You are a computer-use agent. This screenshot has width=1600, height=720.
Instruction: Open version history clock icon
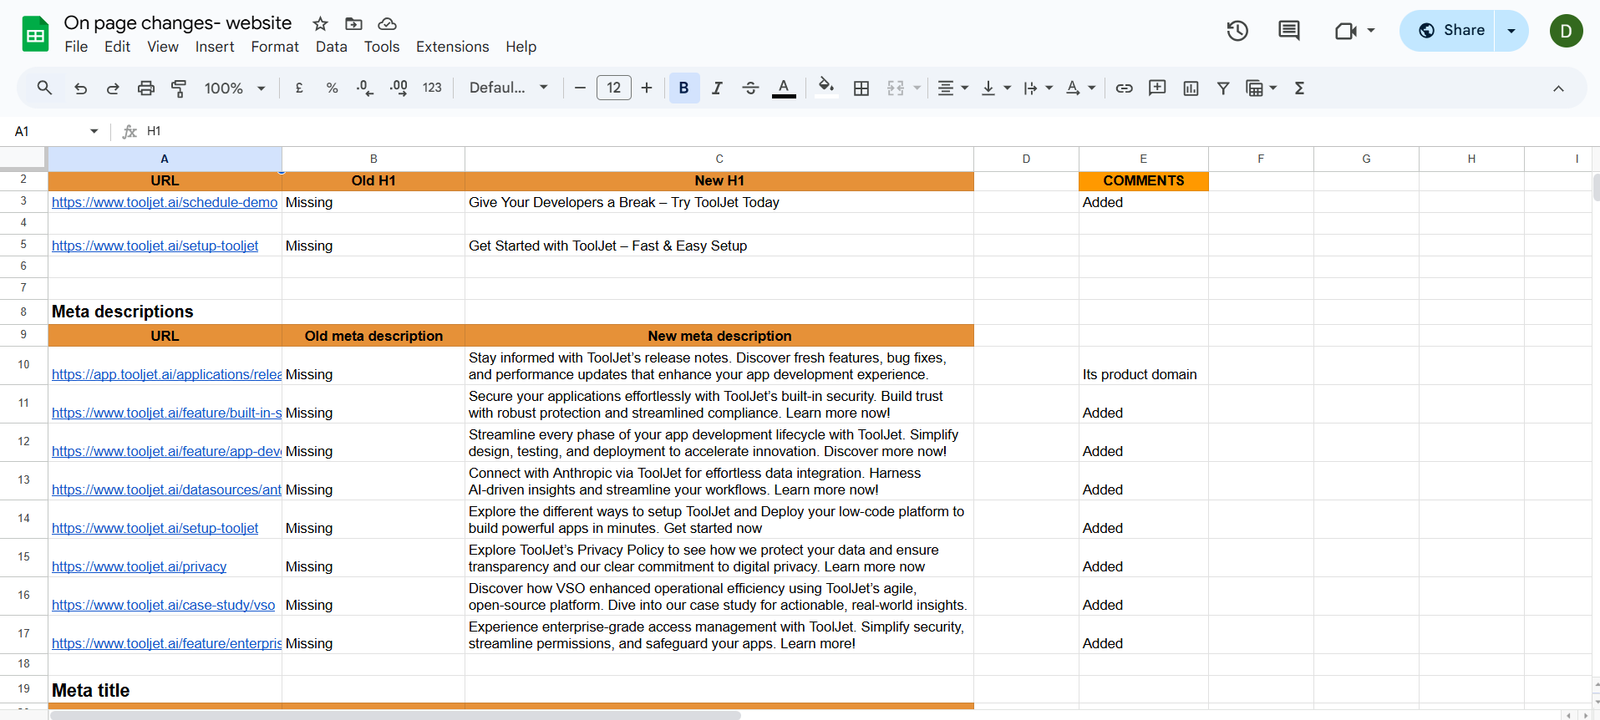coord(1237,31)
